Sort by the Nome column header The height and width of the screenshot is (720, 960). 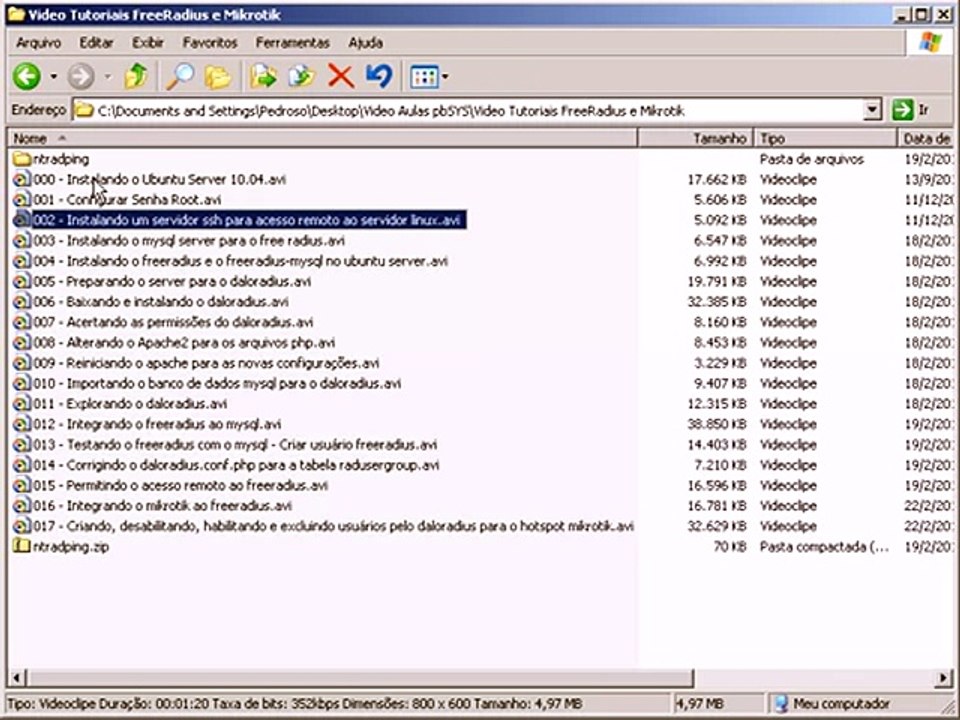(x=322, y=138)
